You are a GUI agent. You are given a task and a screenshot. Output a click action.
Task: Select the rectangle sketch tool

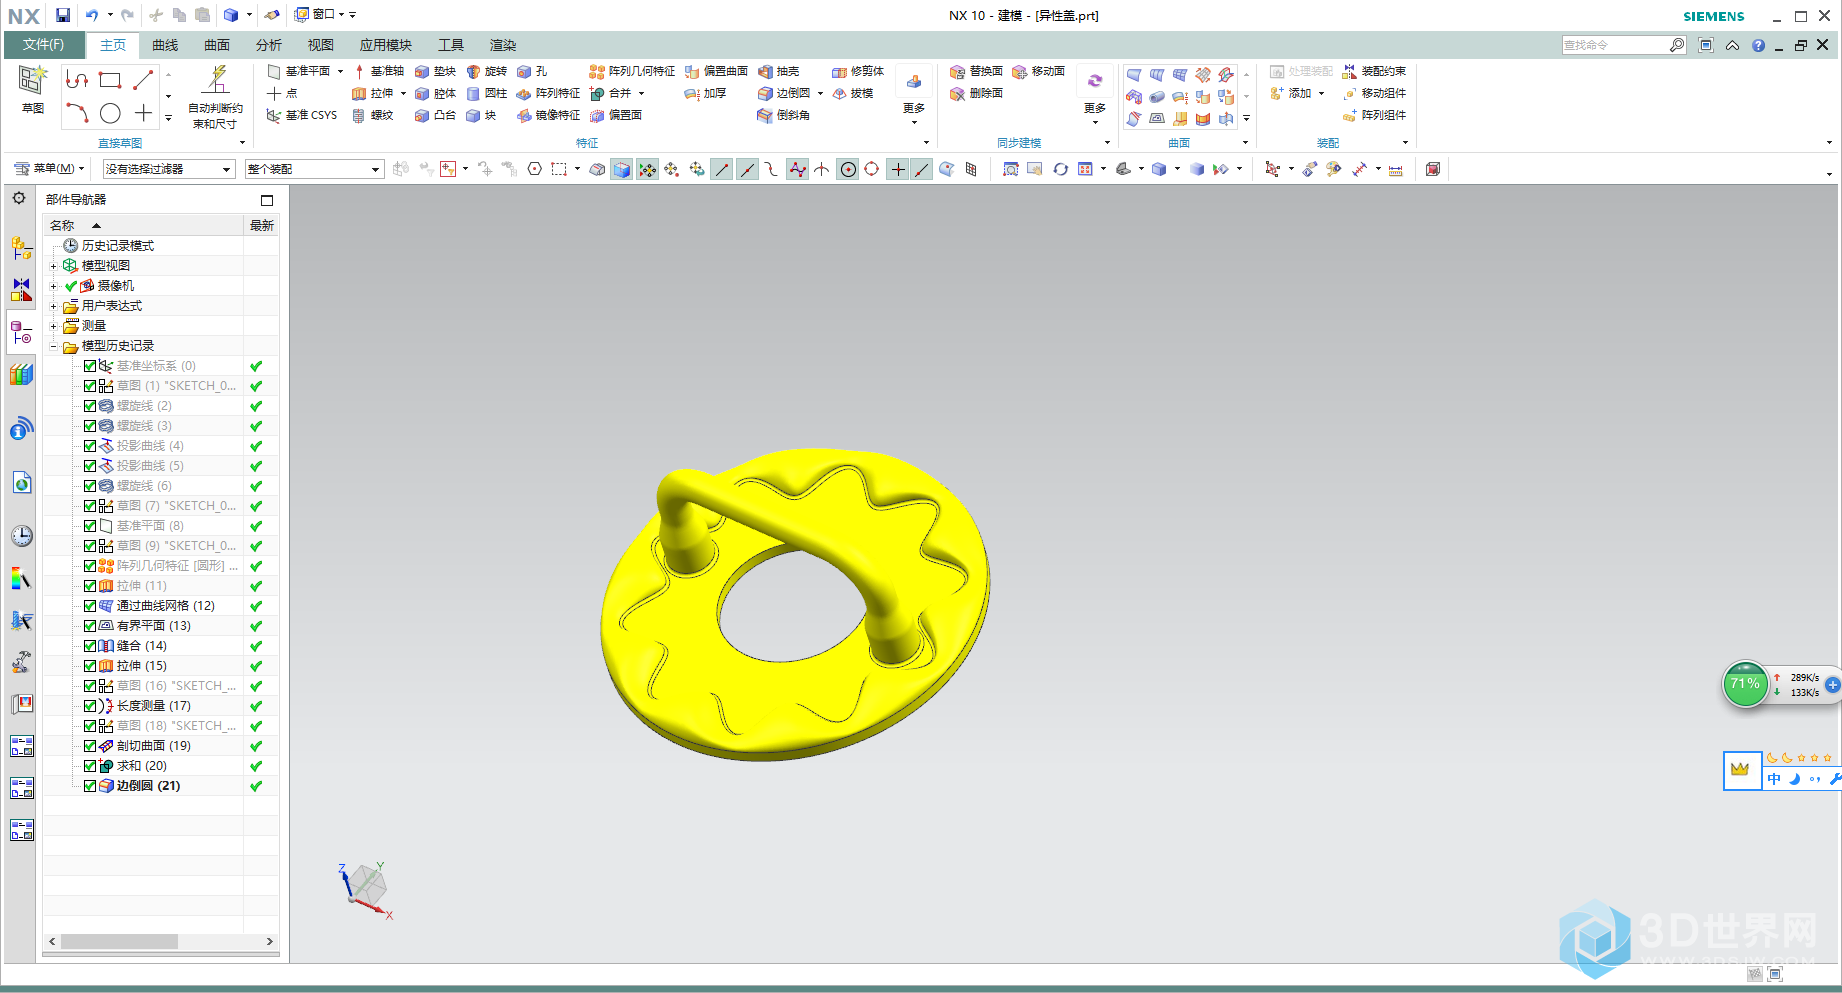click(110, 80)
